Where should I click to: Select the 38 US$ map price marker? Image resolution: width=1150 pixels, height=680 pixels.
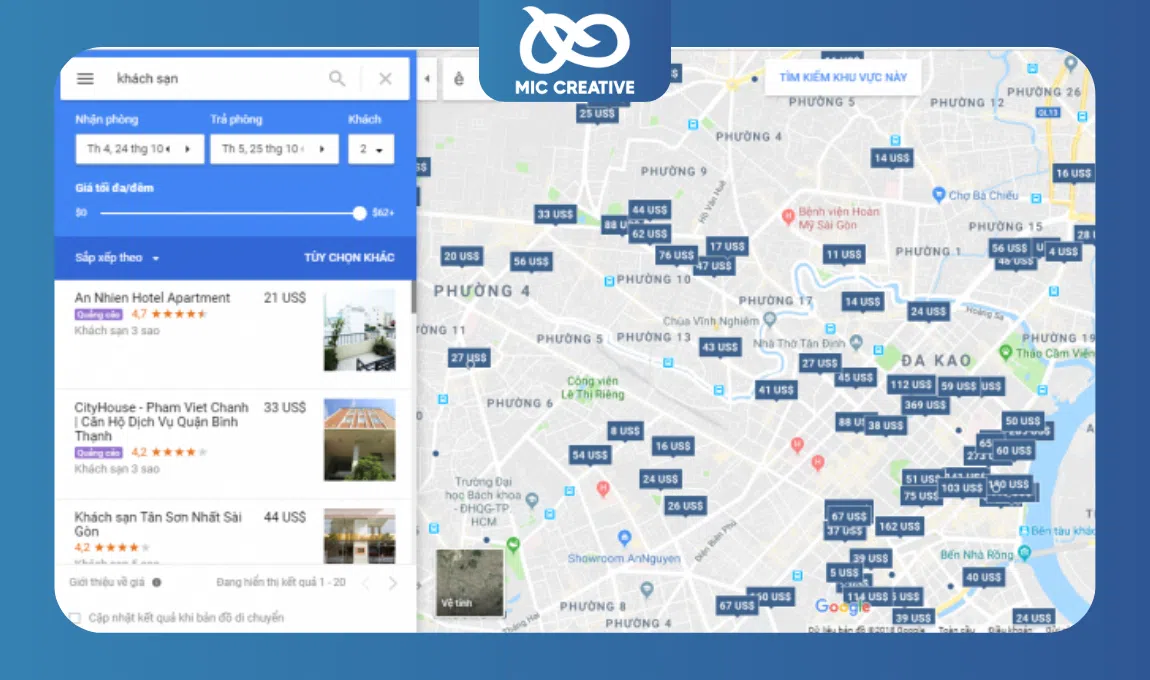pyautogui.click(x=885, y=425)
